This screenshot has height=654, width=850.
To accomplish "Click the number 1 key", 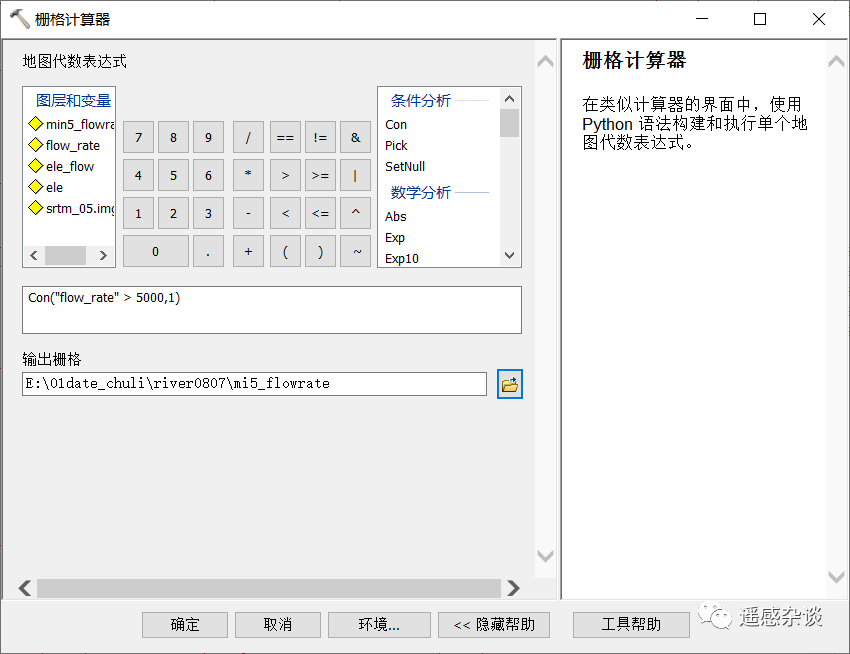I will 138,213.
